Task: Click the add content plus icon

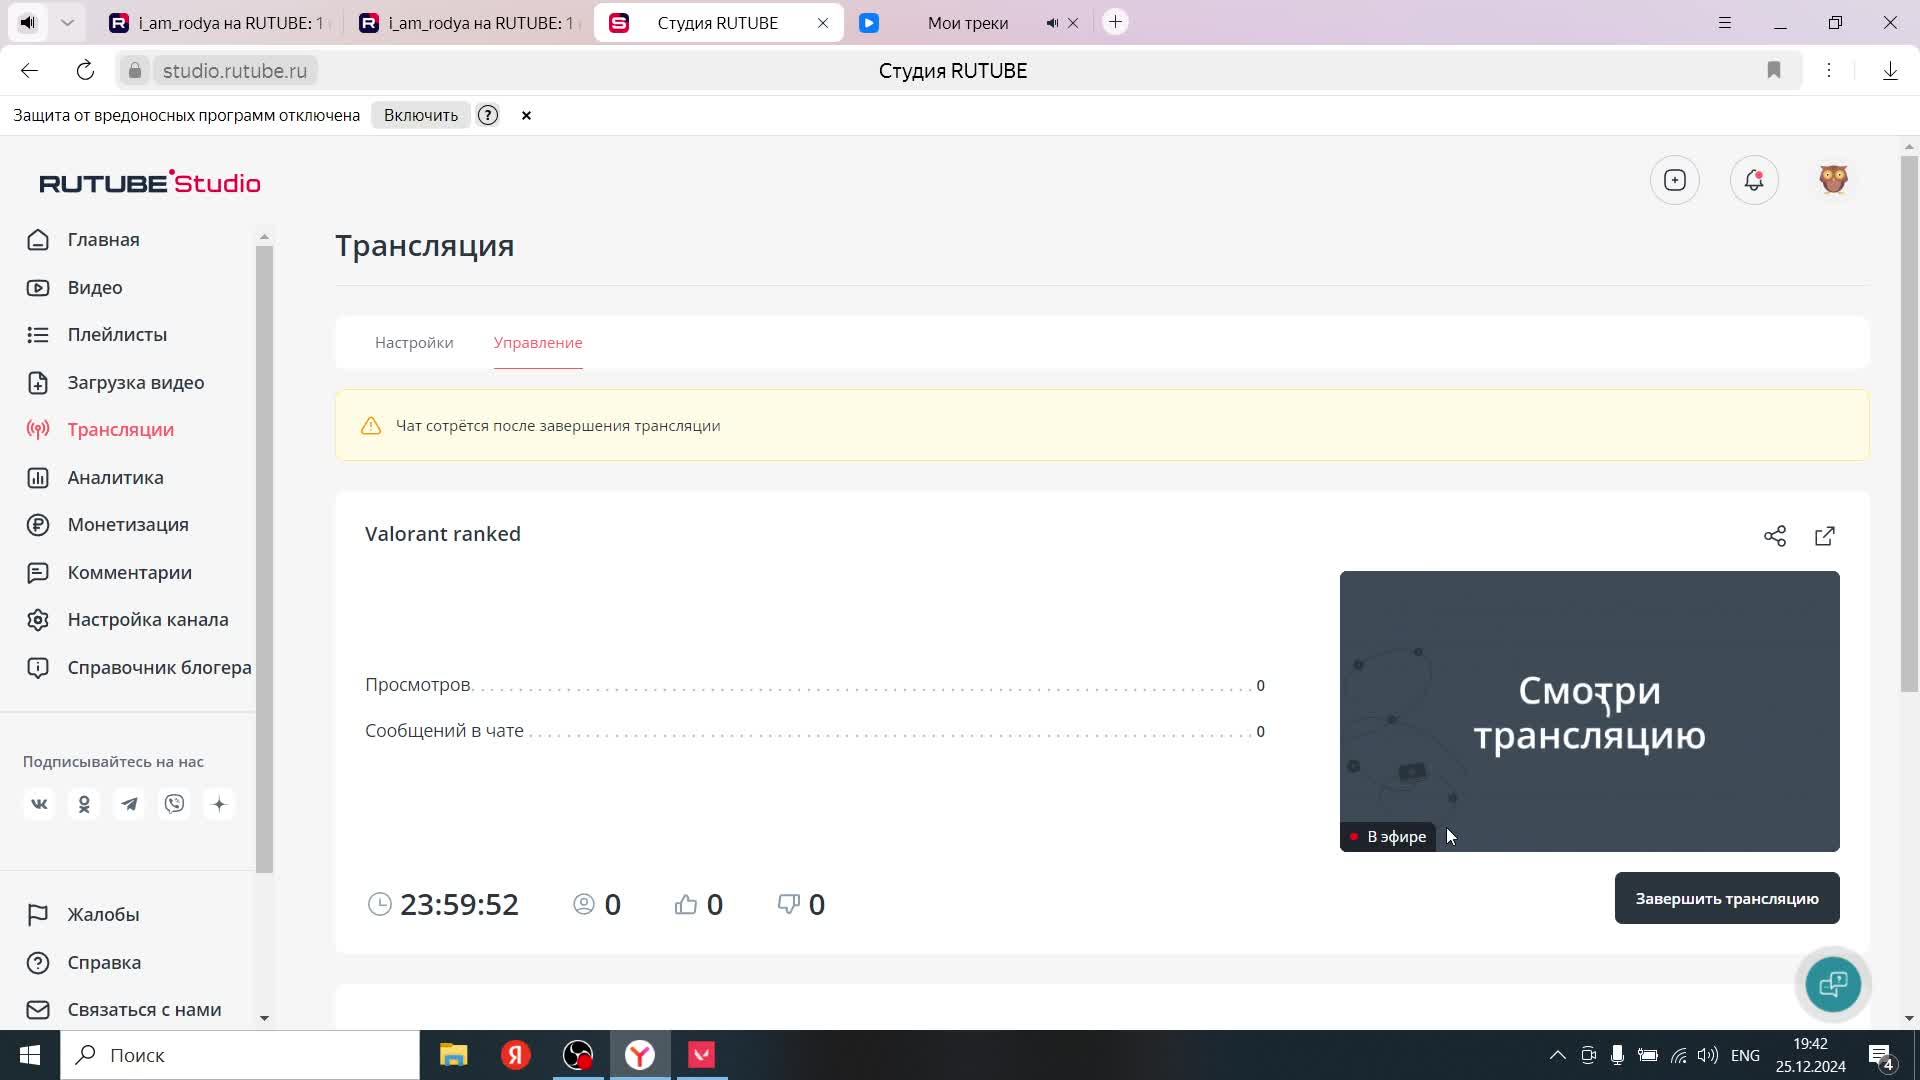Action: (x=1675, y=180)
